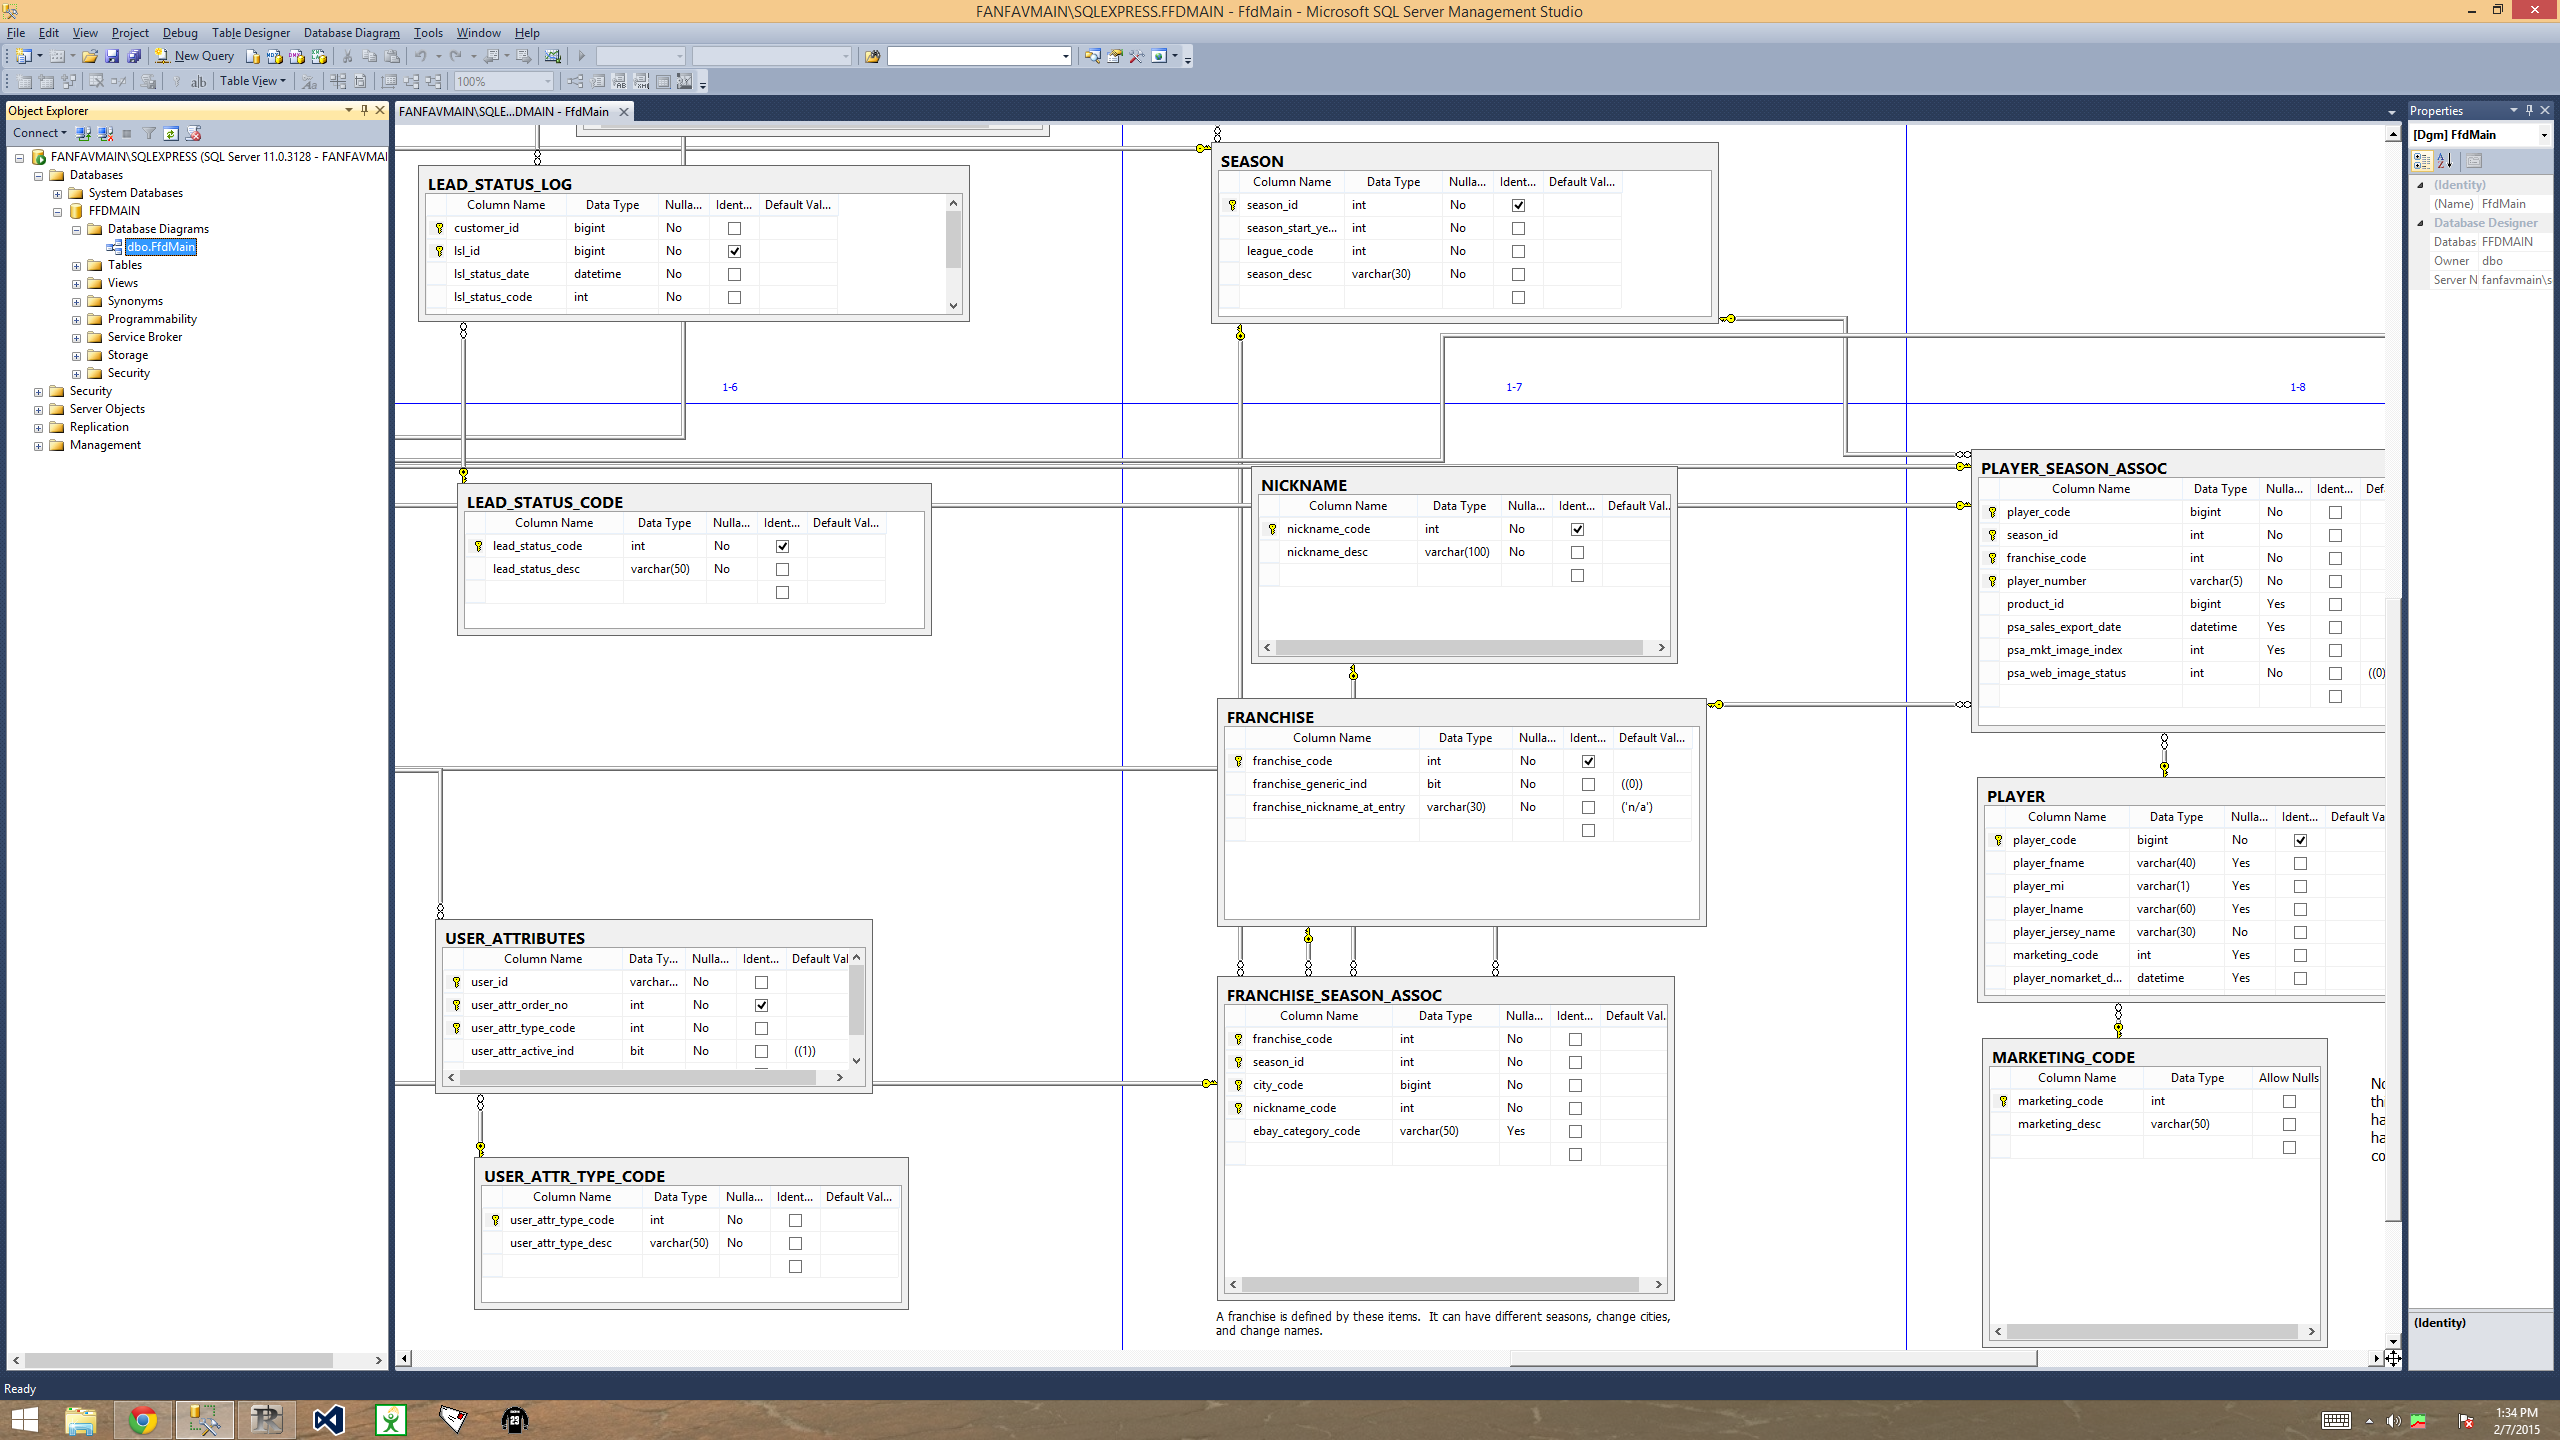Click the Analysis Services MDX Query icon
Viewport: 2560px width, 1440px height.
(274, 56)
